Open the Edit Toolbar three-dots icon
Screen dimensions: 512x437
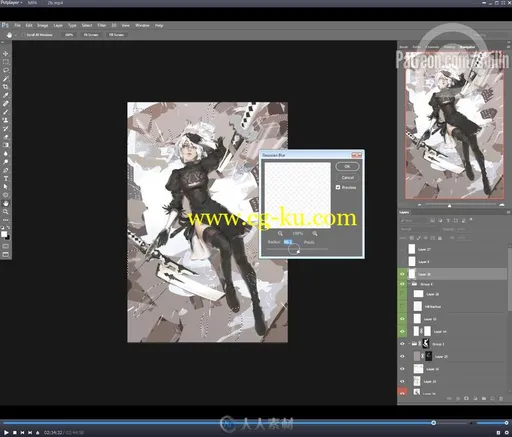[x=6, y=220]
